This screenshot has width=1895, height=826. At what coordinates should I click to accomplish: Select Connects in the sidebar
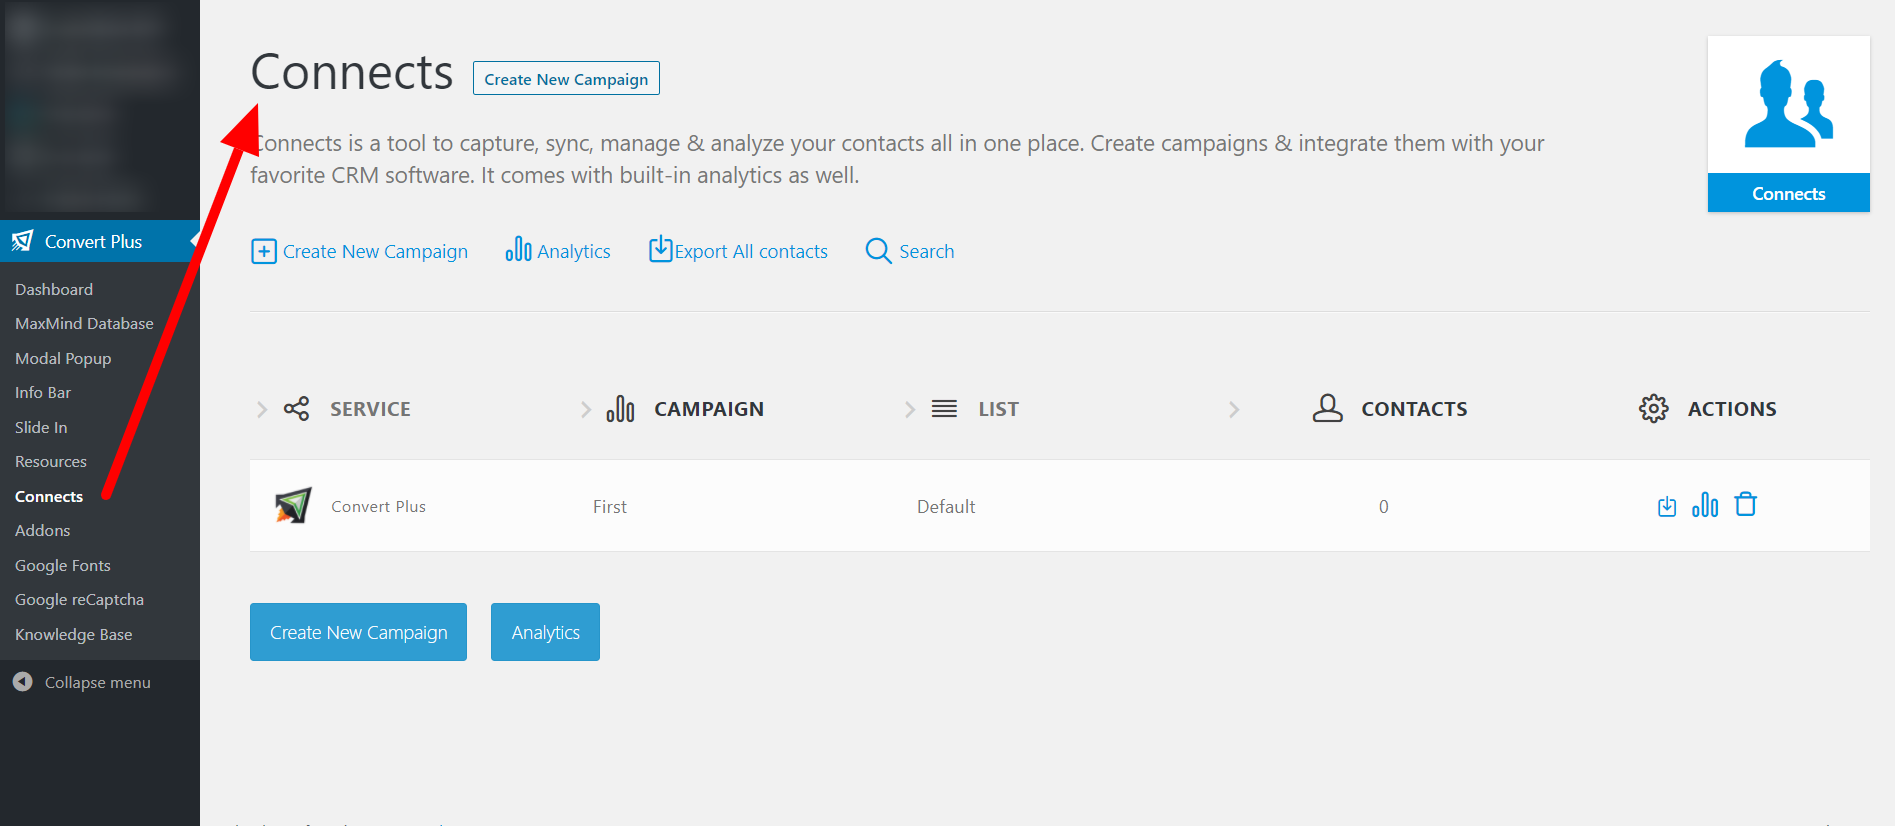(x=49, y=496)
